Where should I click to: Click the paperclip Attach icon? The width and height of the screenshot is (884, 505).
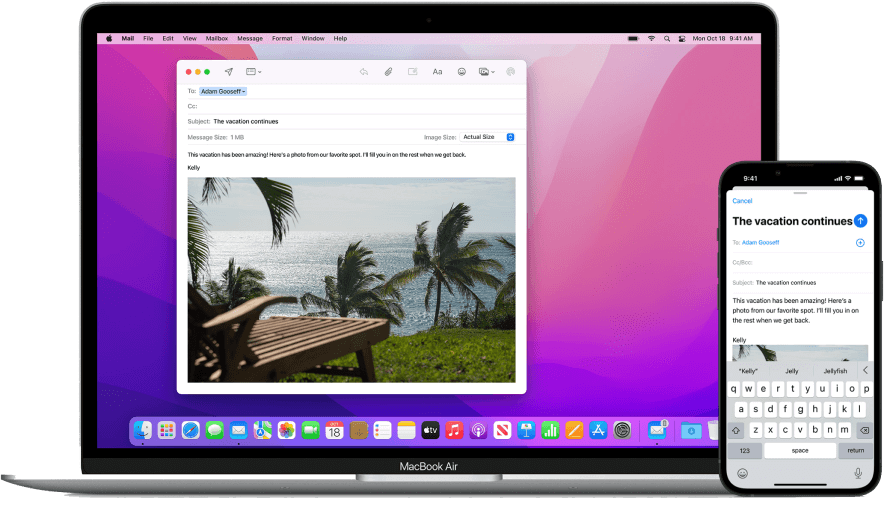(388, 72)
